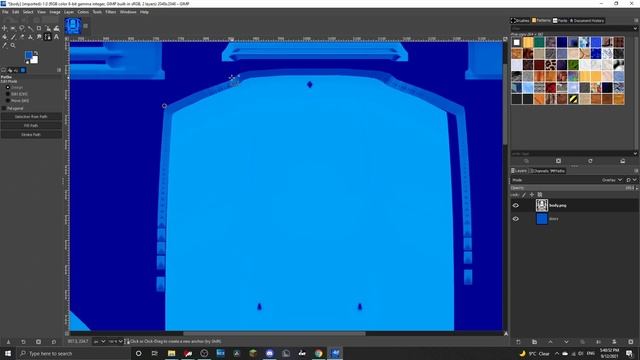Click Selection from Path button
The height and width of the screenshot is (360, 640).
(x=31, y=117)
